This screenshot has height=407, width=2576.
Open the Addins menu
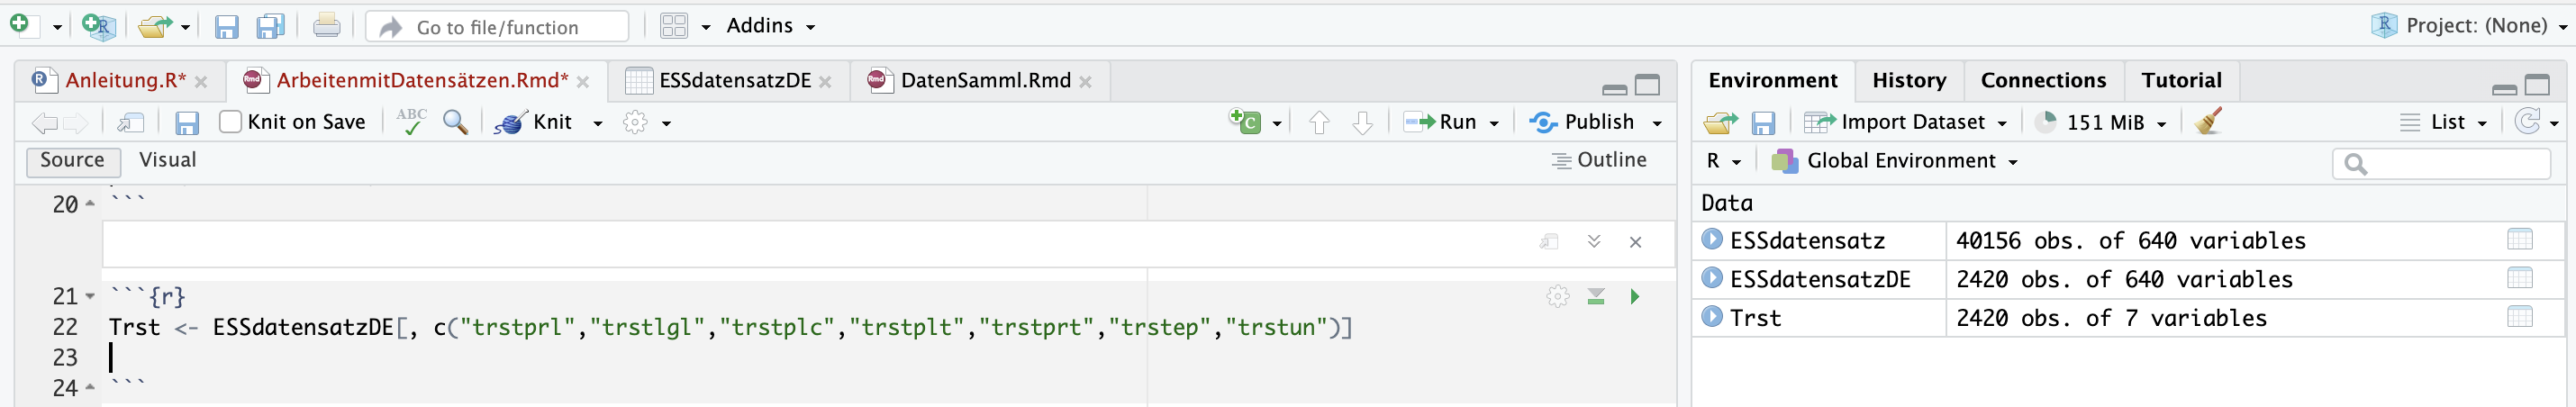pos(770,26)
